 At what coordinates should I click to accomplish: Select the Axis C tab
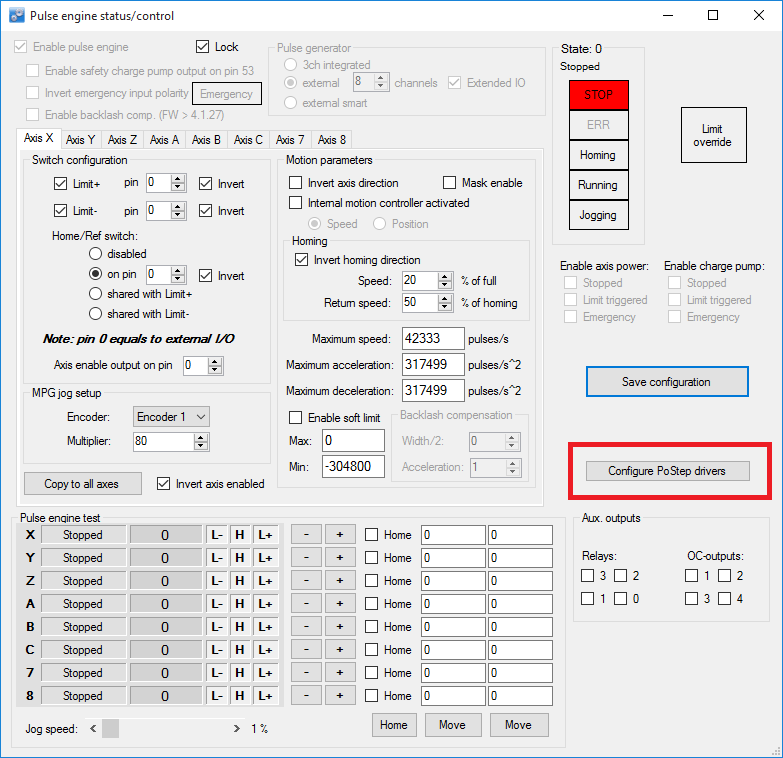click(x=248, y=140)
